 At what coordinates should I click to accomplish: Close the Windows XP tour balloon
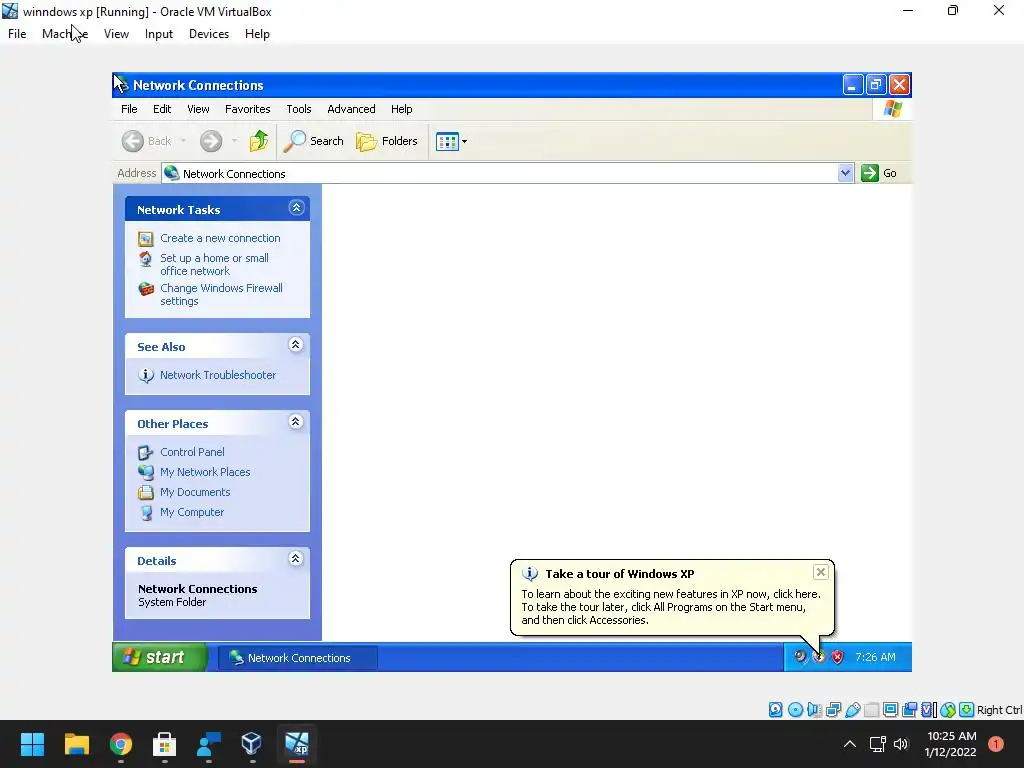pos(821,572)
